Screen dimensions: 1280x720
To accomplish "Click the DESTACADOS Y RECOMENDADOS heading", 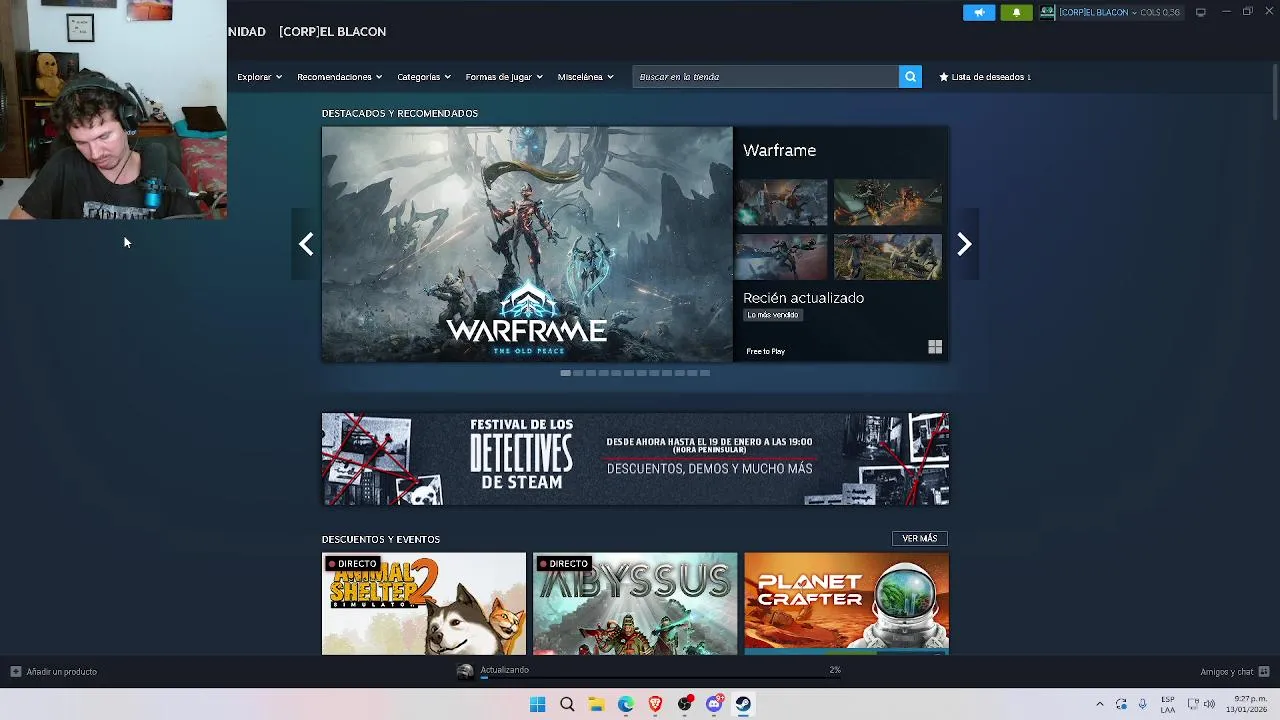I will tap(400, 113).
